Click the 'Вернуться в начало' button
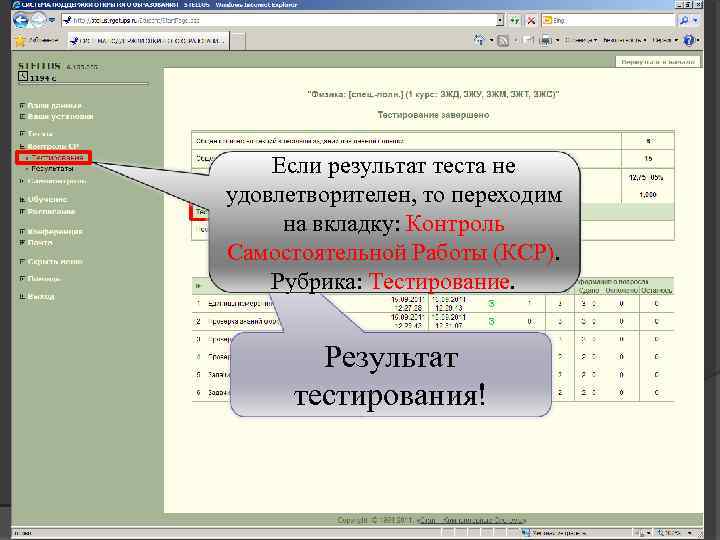The image size is (720, 540). pos(658,62)
